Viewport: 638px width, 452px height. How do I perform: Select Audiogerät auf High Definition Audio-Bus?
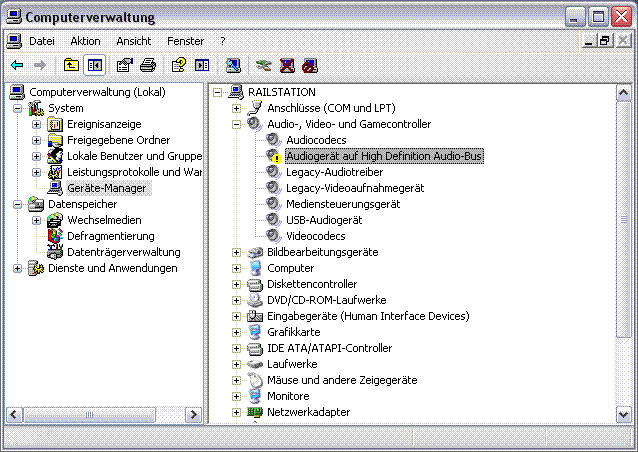(x=384, y=156)
